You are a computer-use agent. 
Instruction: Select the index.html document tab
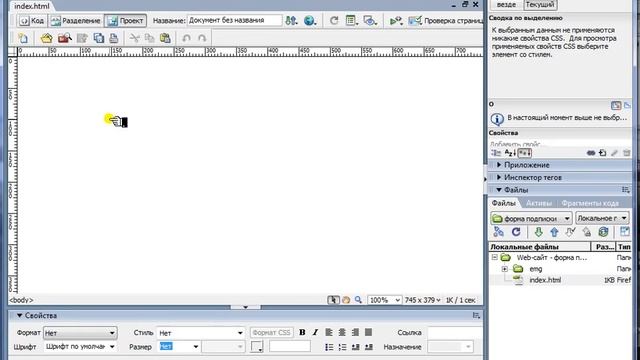coord(32,6)
